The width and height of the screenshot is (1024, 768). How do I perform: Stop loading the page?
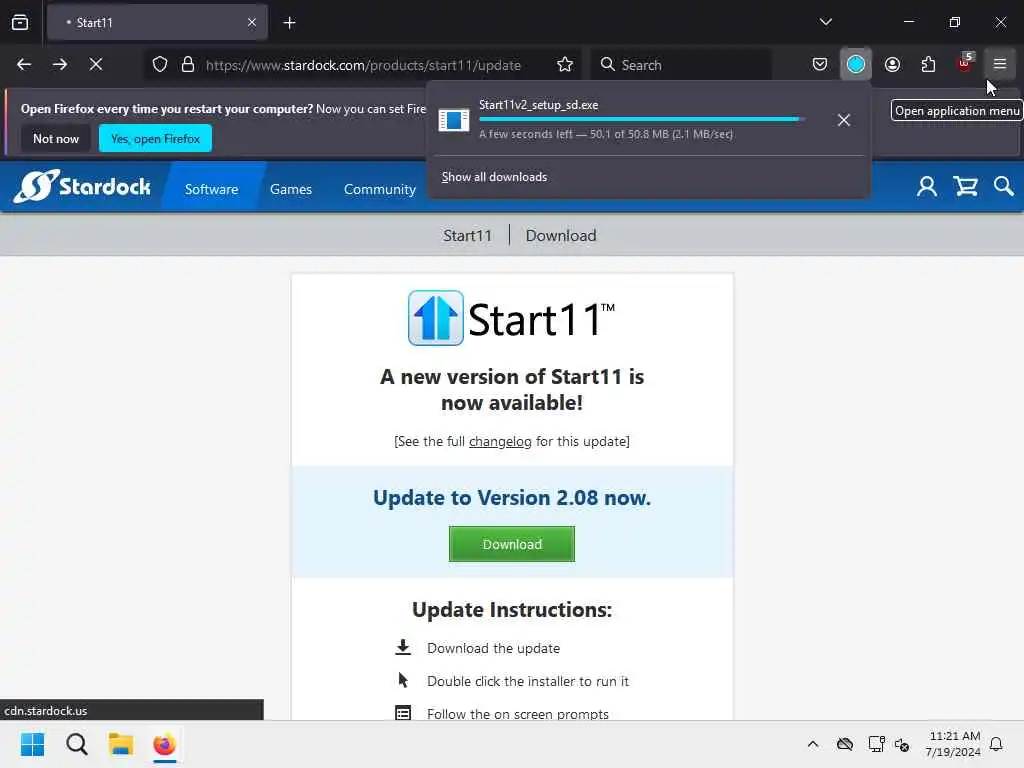96,64
